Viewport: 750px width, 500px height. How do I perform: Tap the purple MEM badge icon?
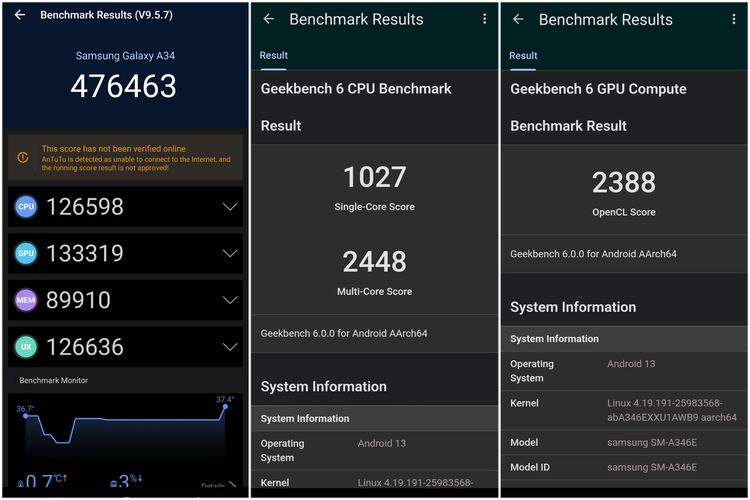click(26, 300)
